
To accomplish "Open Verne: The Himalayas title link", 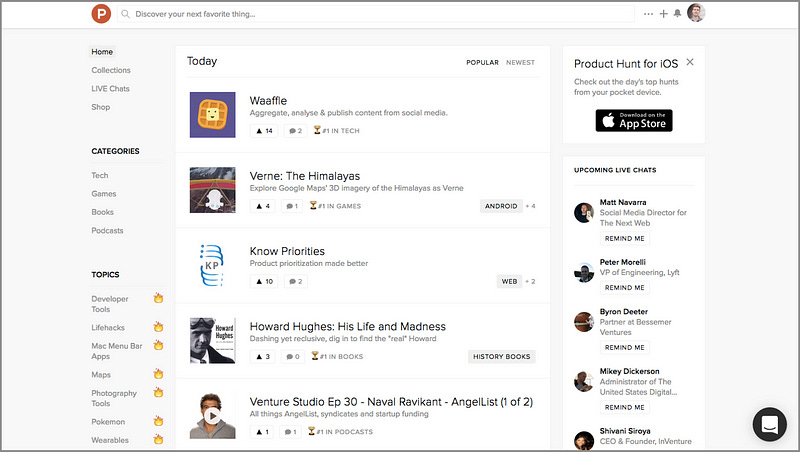I will [x=305, y=176].
